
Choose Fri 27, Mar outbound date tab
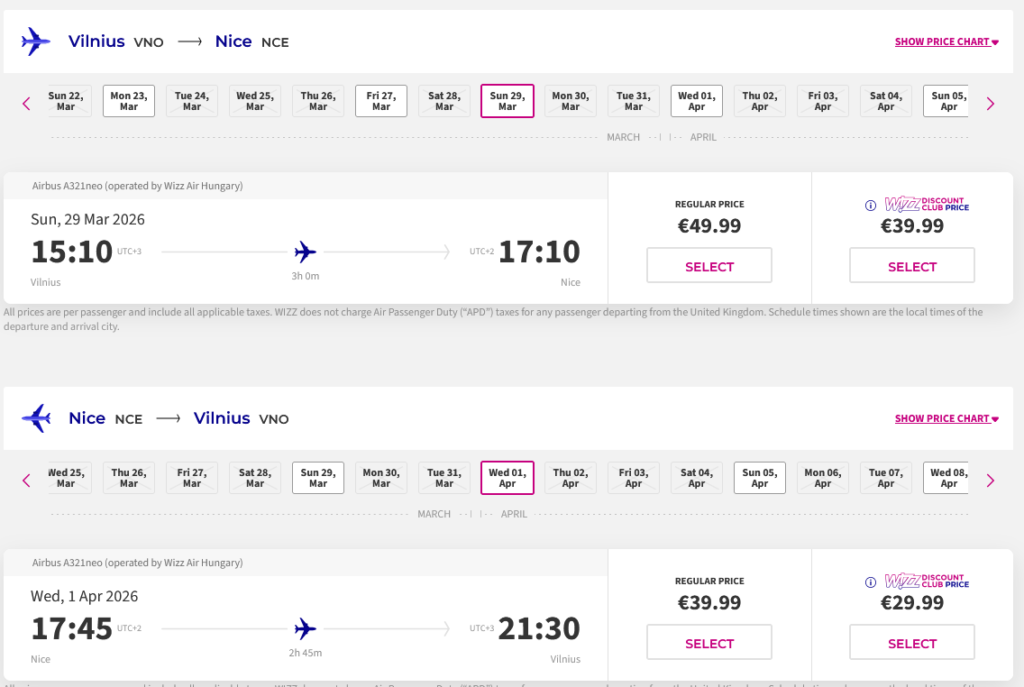pos(381,101)
